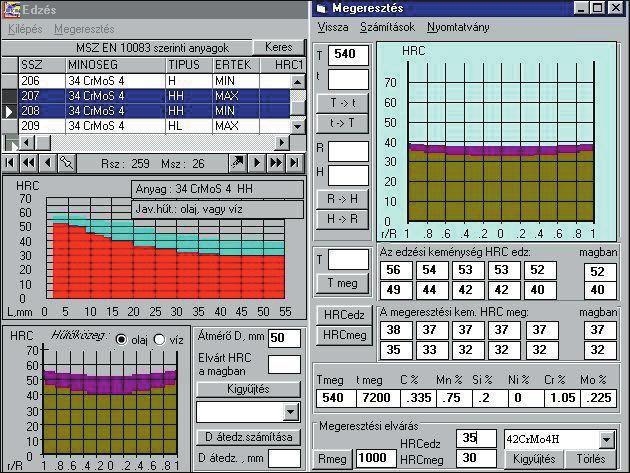Click the Rmeg button
Image resolution: width=630 pixels, height=473 pixels.
click(x=332, y=459)
